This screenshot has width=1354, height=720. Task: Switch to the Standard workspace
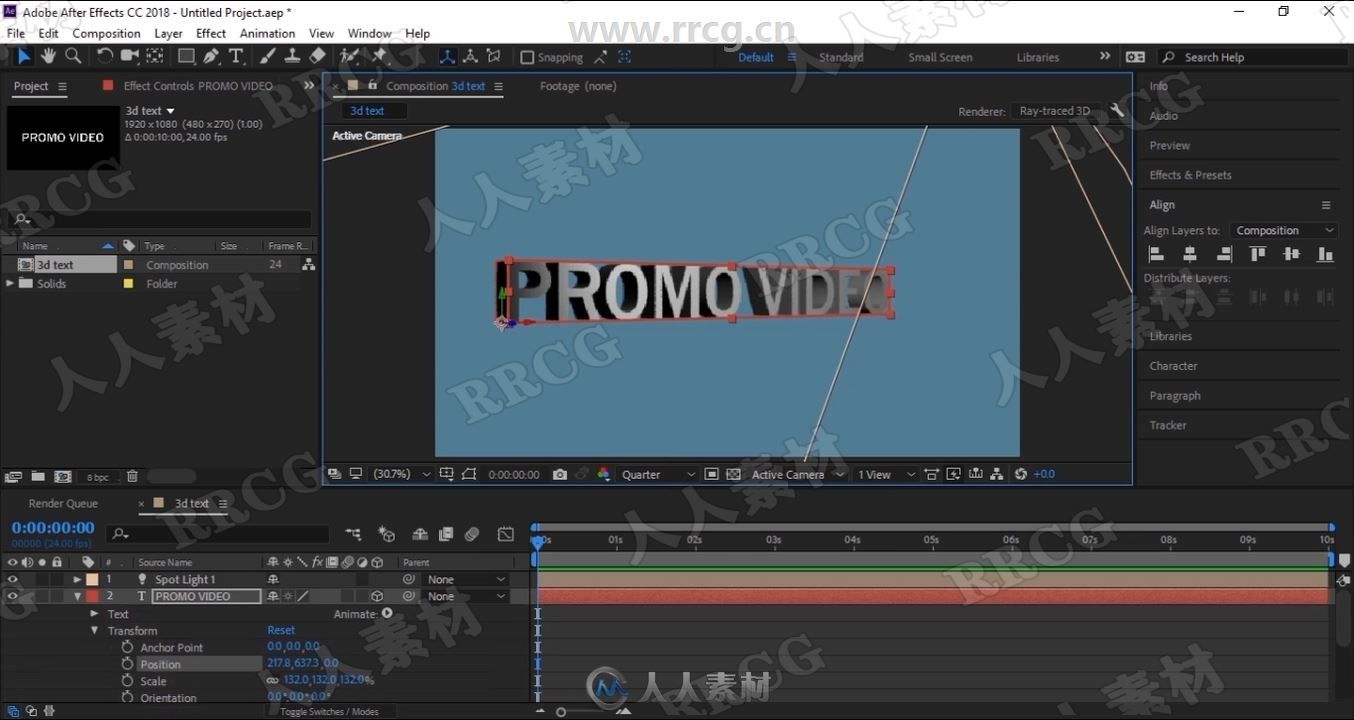click(841, 57)
